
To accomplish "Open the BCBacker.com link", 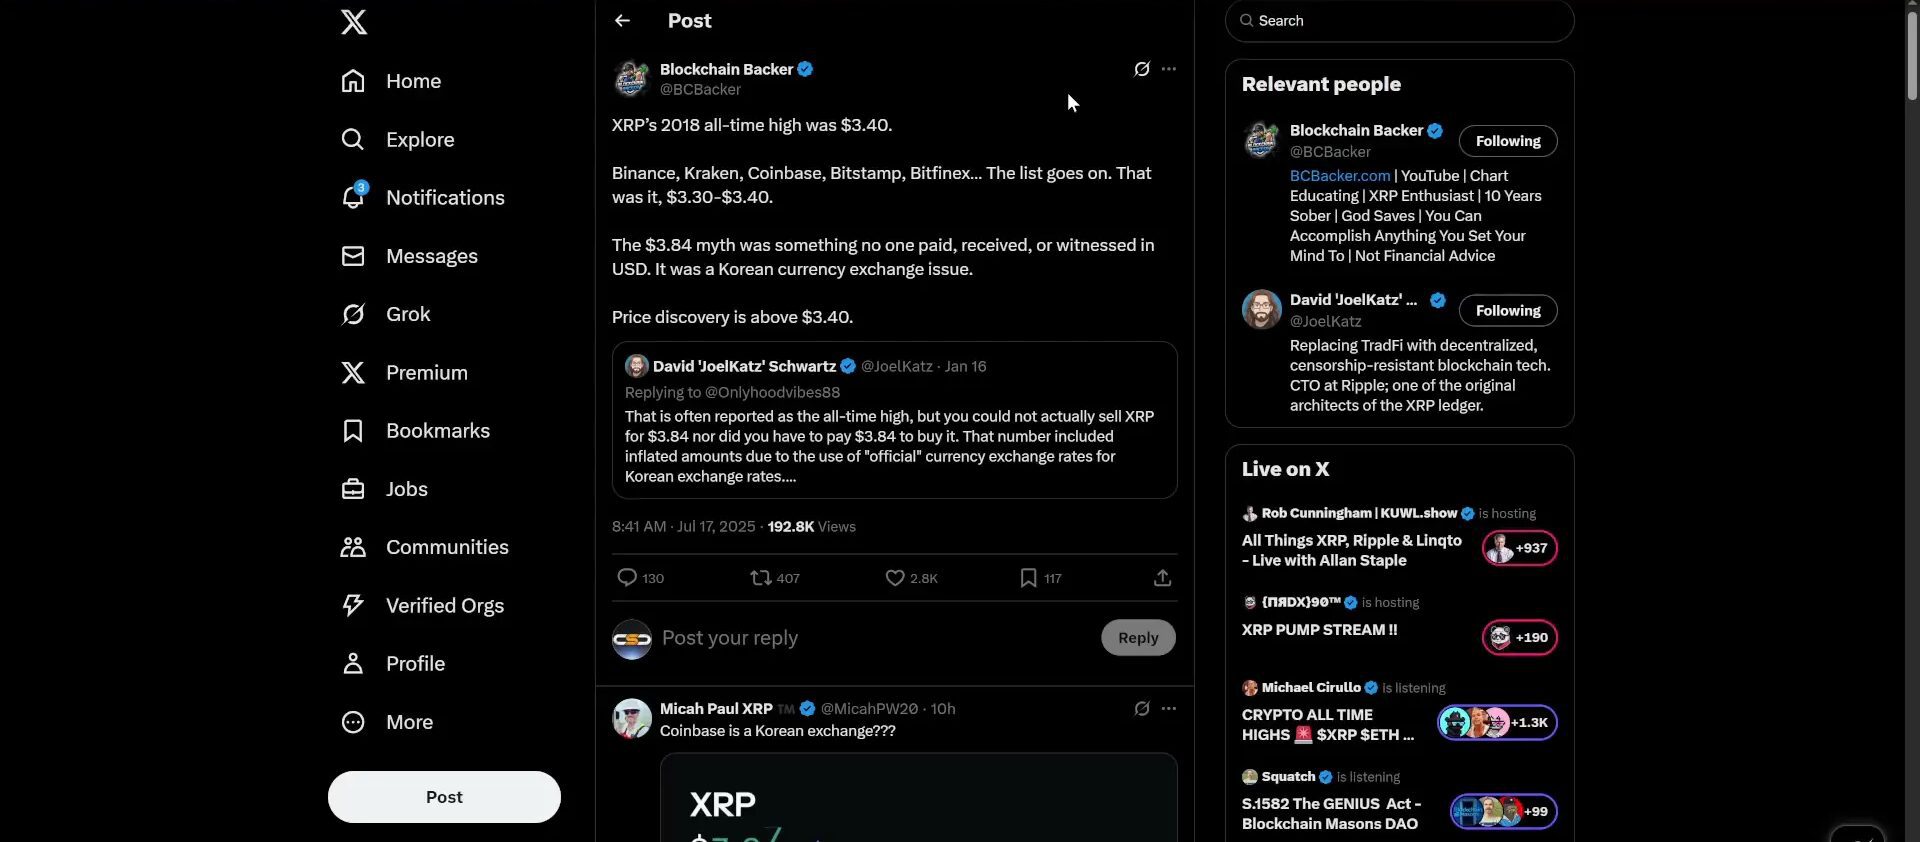I will pos(1339,176).
